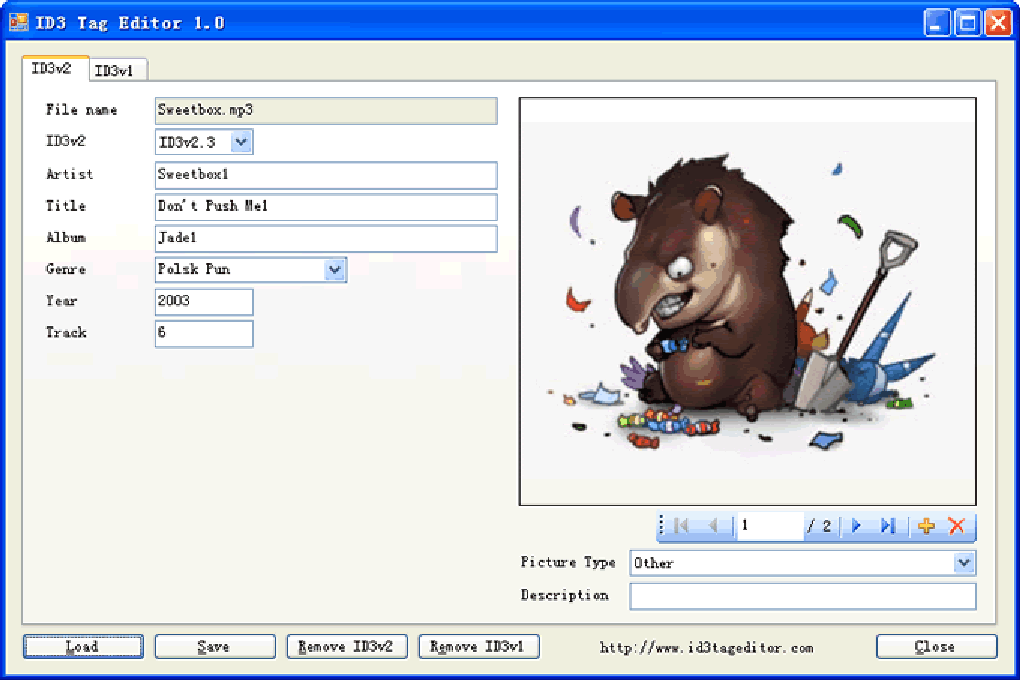1020x680 pixels.
Task: Click Remove ID3v2 button
Action: 347,647
